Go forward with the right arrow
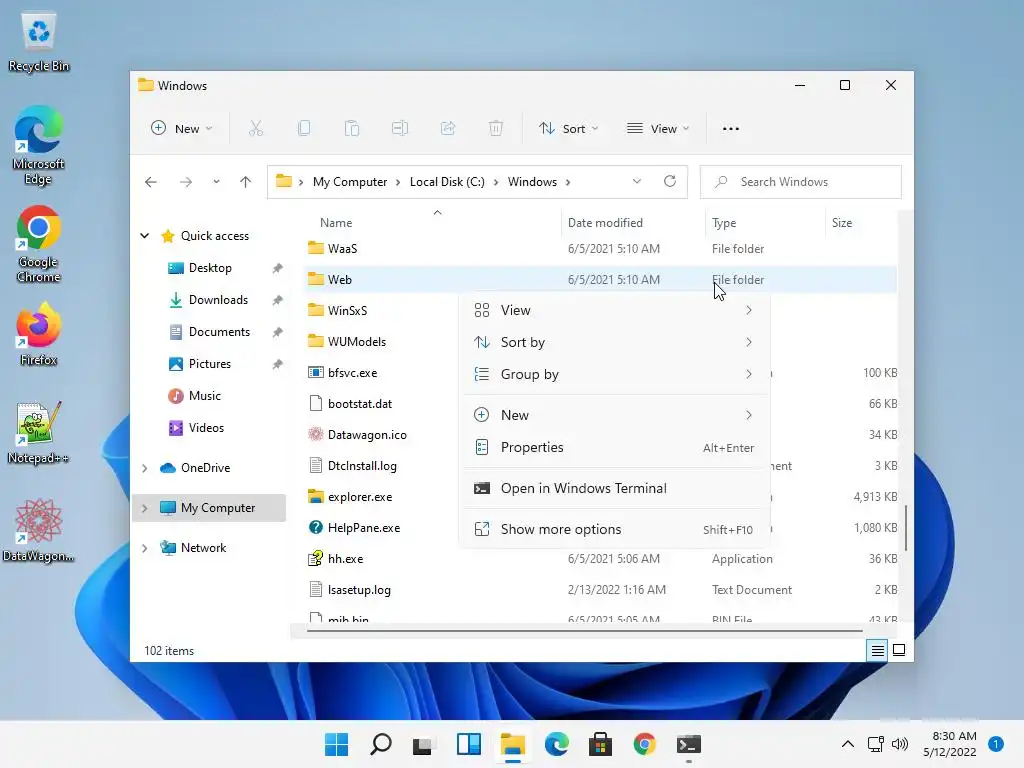Image resolution: width=1024 pixels, height=768 pixels. 186,182
